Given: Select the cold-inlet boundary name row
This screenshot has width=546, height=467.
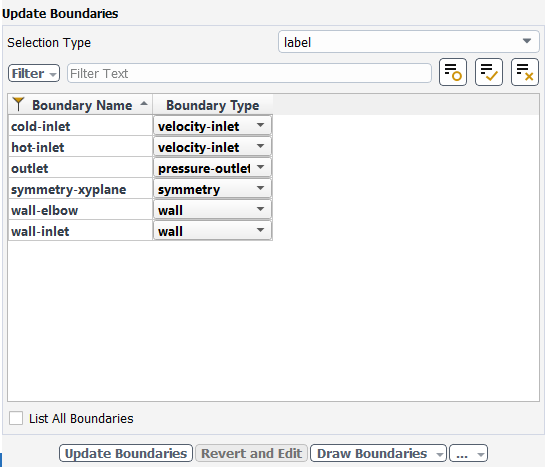Looking at the screenshot, I should [80, 126].
